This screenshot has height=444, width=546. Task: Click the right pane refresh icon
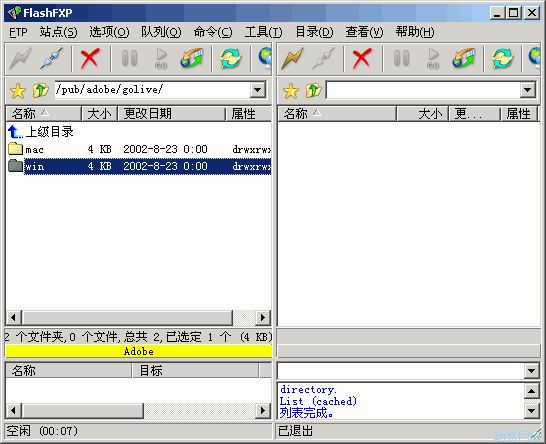(502, 58)
